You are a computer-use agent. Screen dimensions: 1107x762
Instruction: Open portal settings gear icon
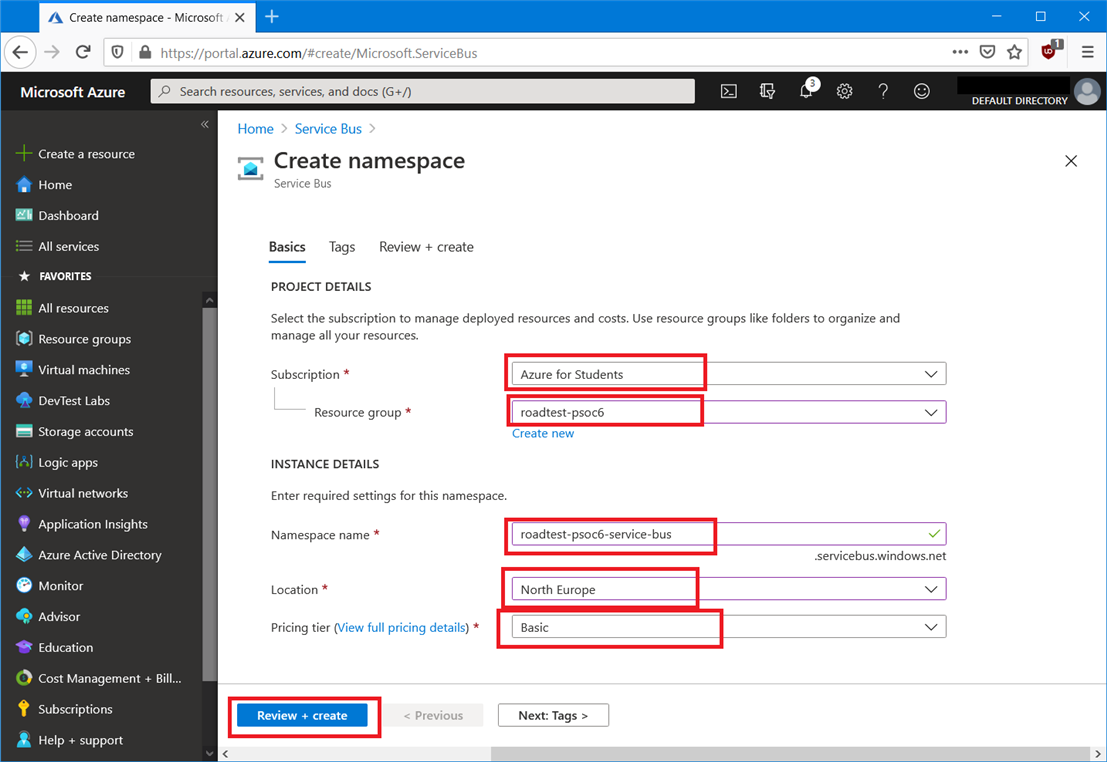844,91
